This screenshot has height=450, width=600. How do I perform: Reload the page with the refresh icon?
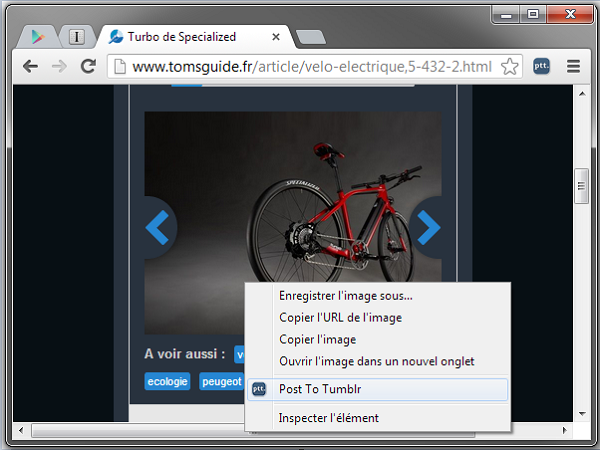pyautogui.click(x=88, y=66)
